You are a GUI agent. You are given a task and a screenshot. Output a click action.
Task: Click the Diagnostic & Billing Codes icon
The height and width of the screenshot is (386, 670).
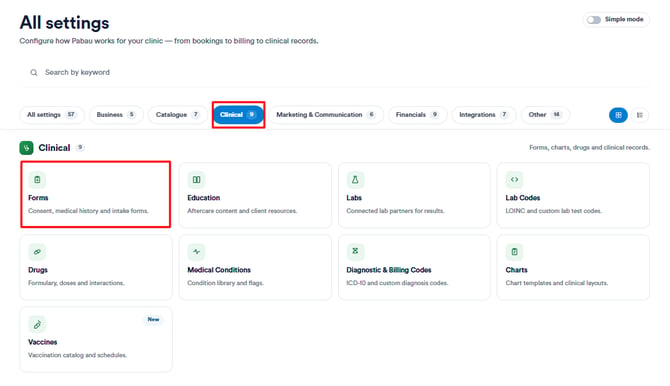[355, 252]
